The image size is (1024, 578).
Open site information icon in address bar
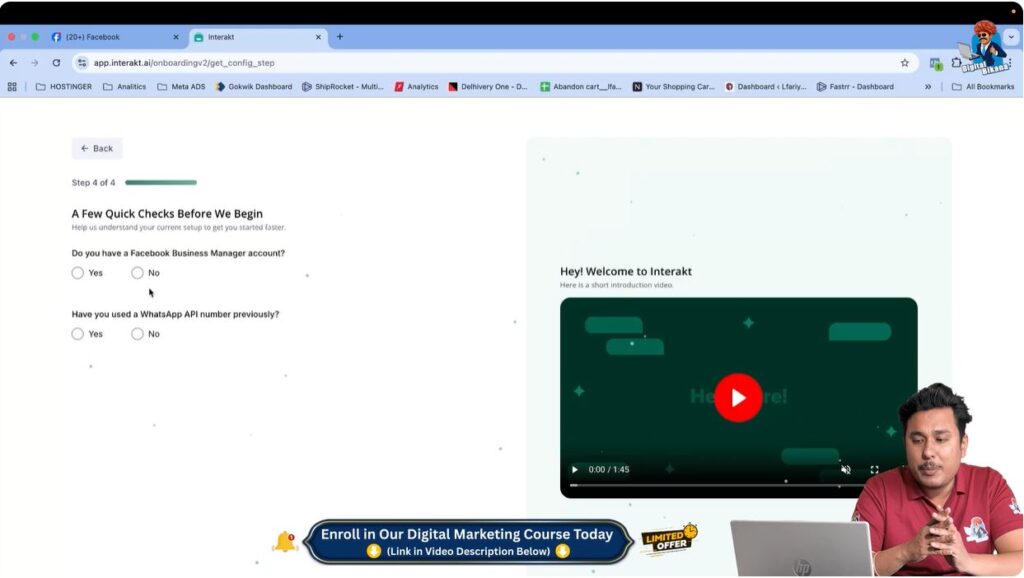(x=82, y=63)
